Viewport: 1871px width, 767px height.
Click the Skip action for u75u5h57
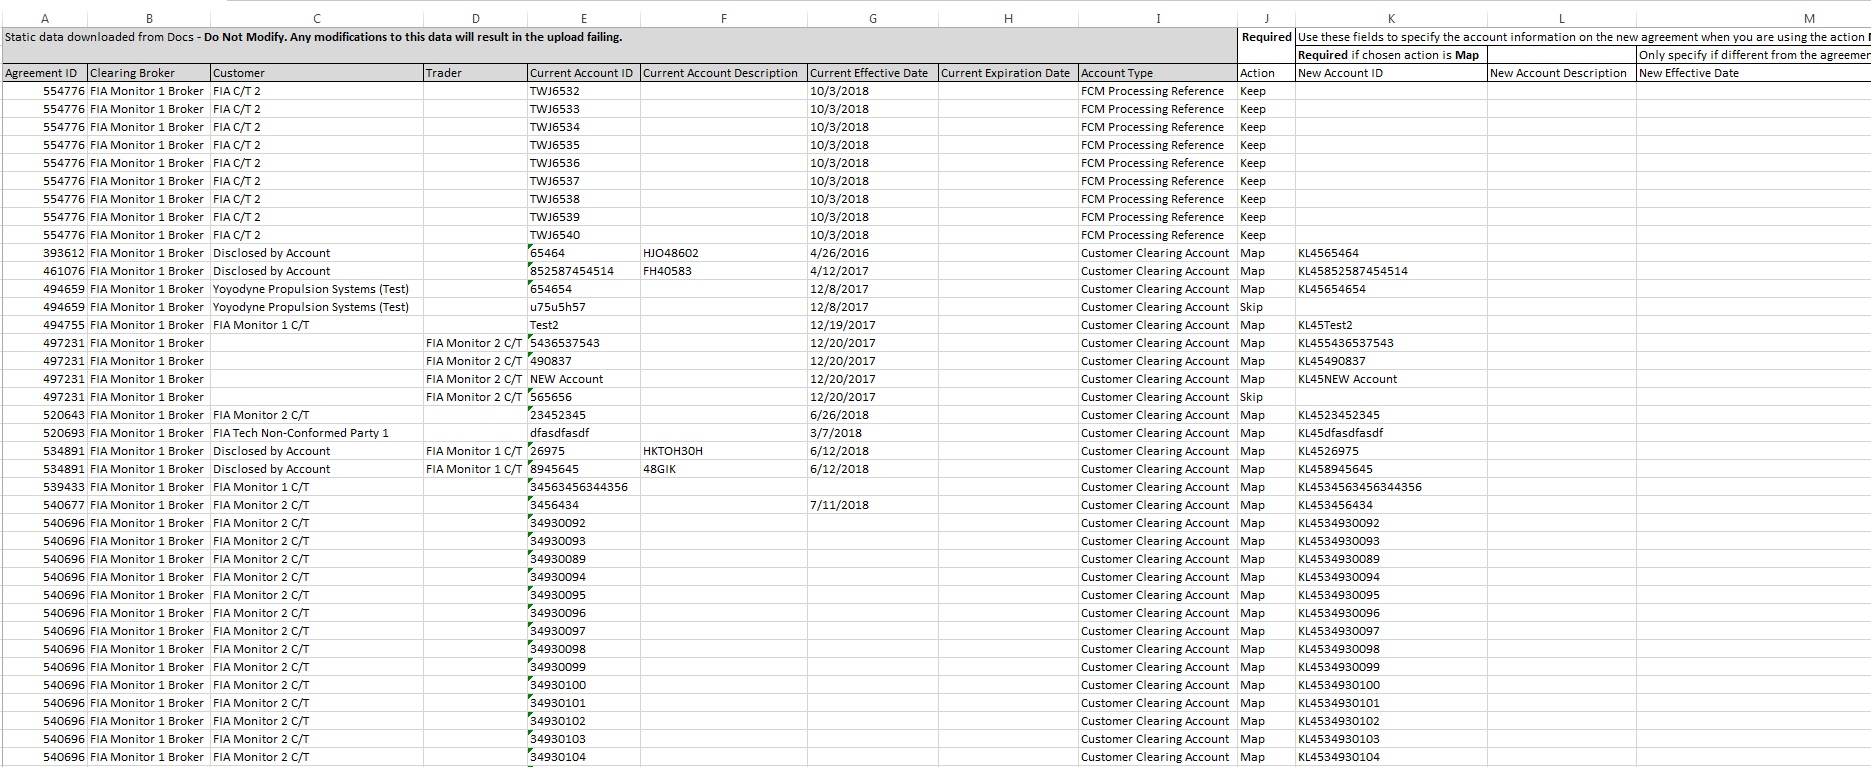[1266, 307]
